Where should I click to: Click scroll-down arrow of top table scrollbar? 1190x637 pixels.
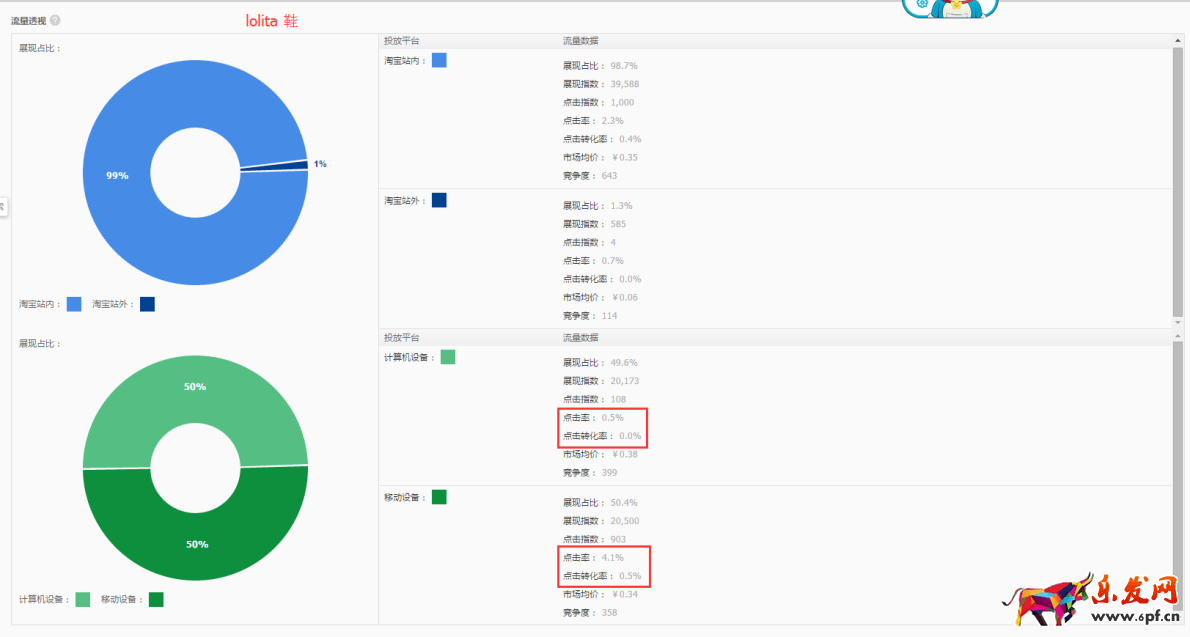[1177, 323]
